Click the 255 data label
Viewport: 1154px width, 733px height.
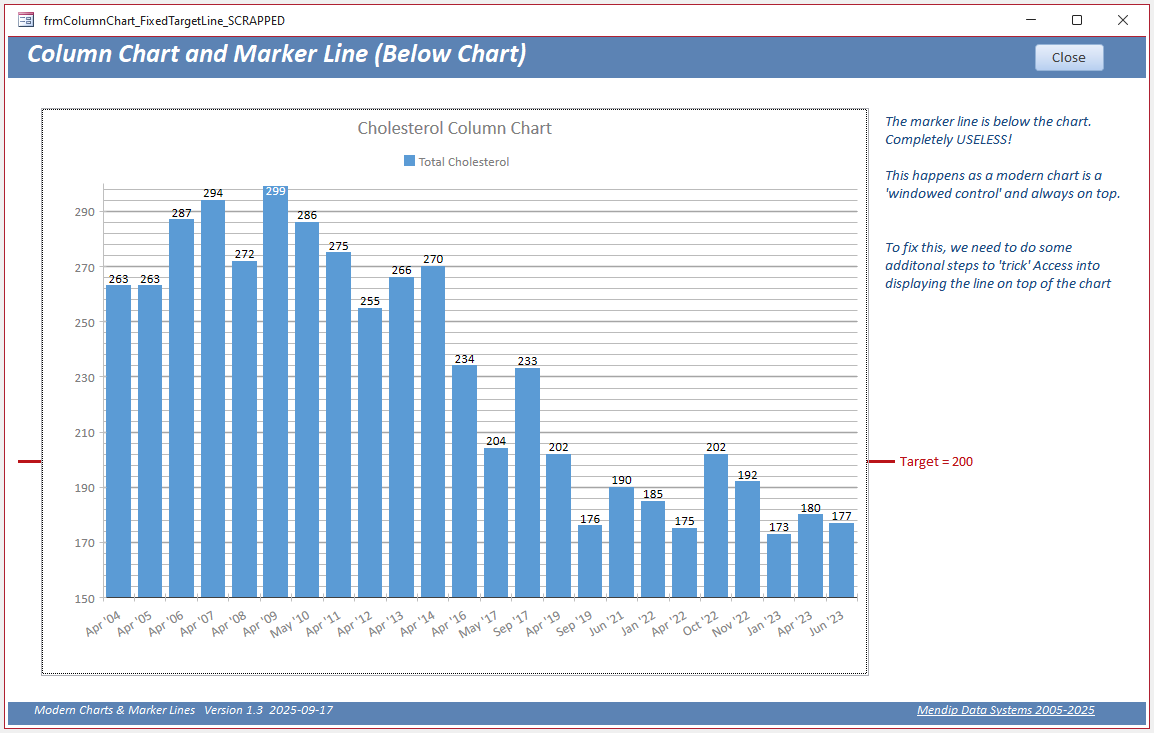[x=370, y=301]
